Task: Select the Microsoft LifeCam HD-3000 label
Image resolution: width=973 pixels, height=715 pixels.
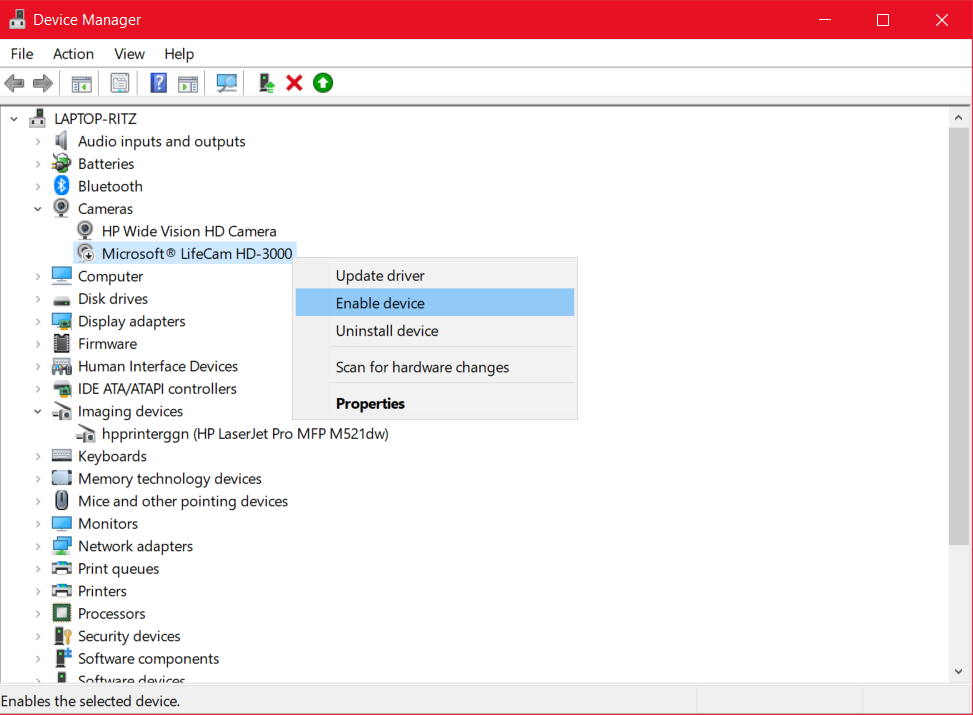Action: pos(197,253)
